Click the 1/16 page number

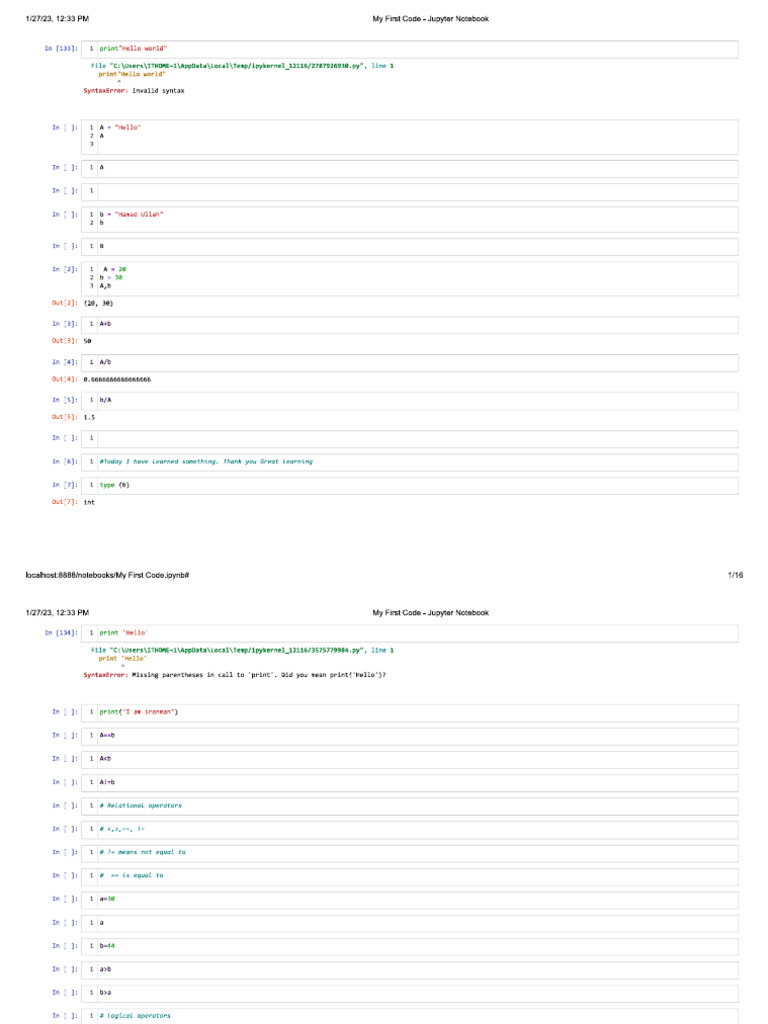tap(735, 575)
